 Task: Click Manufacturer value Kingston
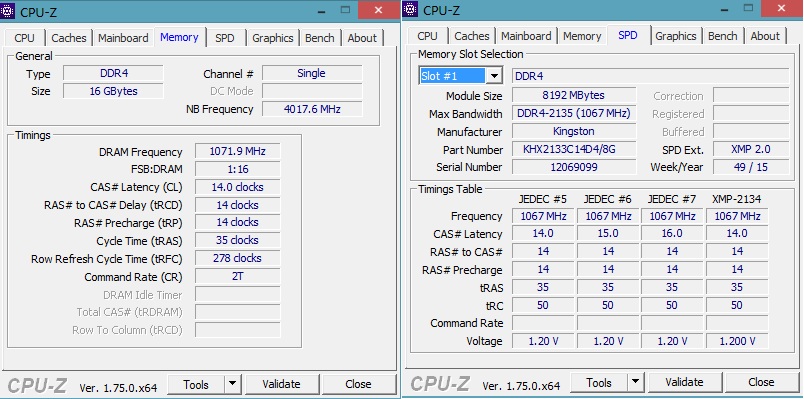coord(574,131)
